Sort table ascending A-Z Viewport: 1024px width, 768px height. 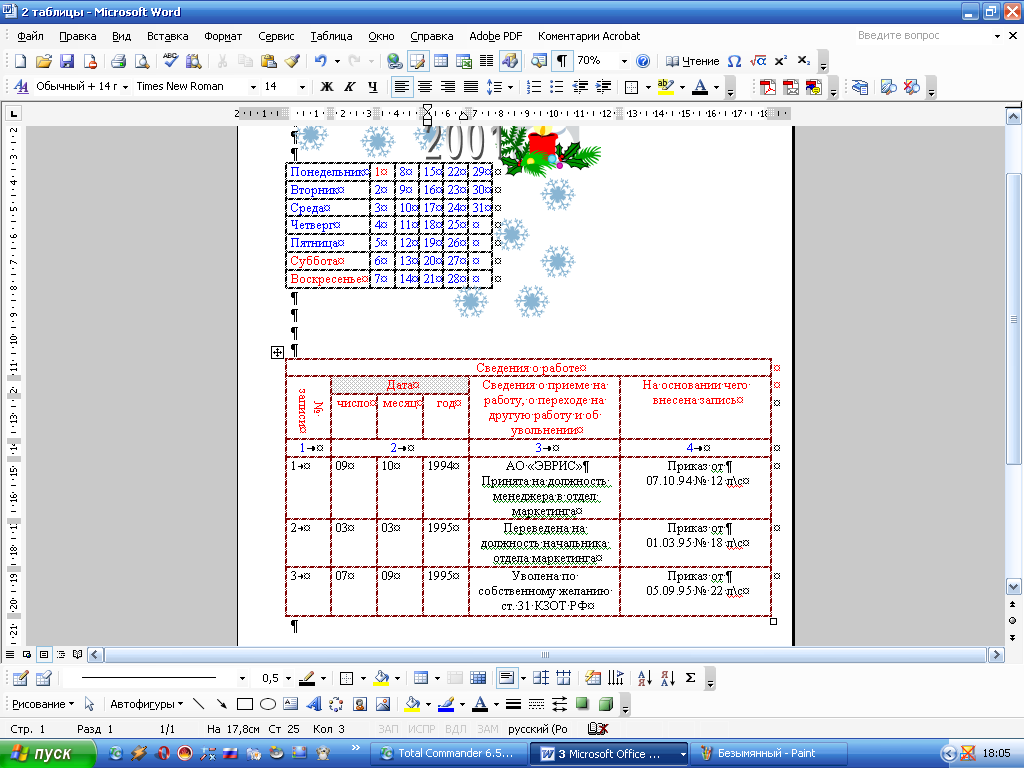click(x=645, y=678)
